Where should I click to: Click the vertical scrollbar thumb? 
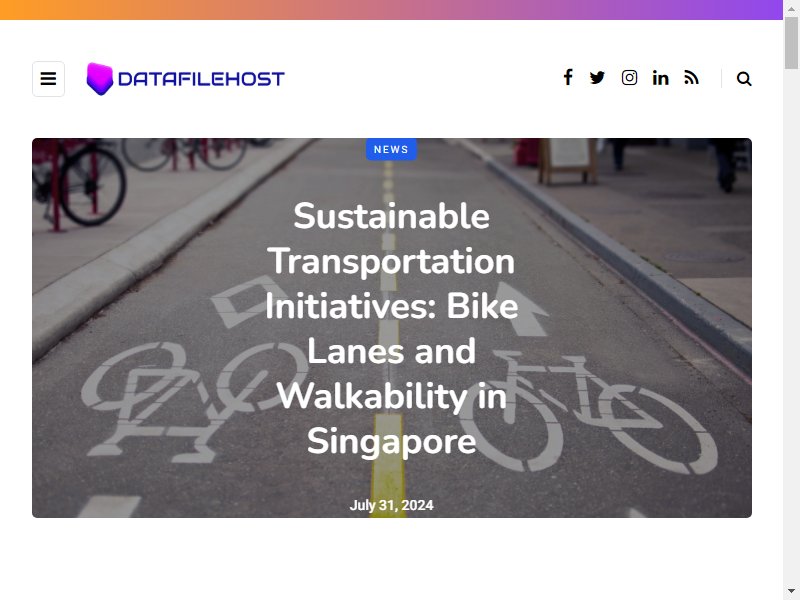coord(791,43)
